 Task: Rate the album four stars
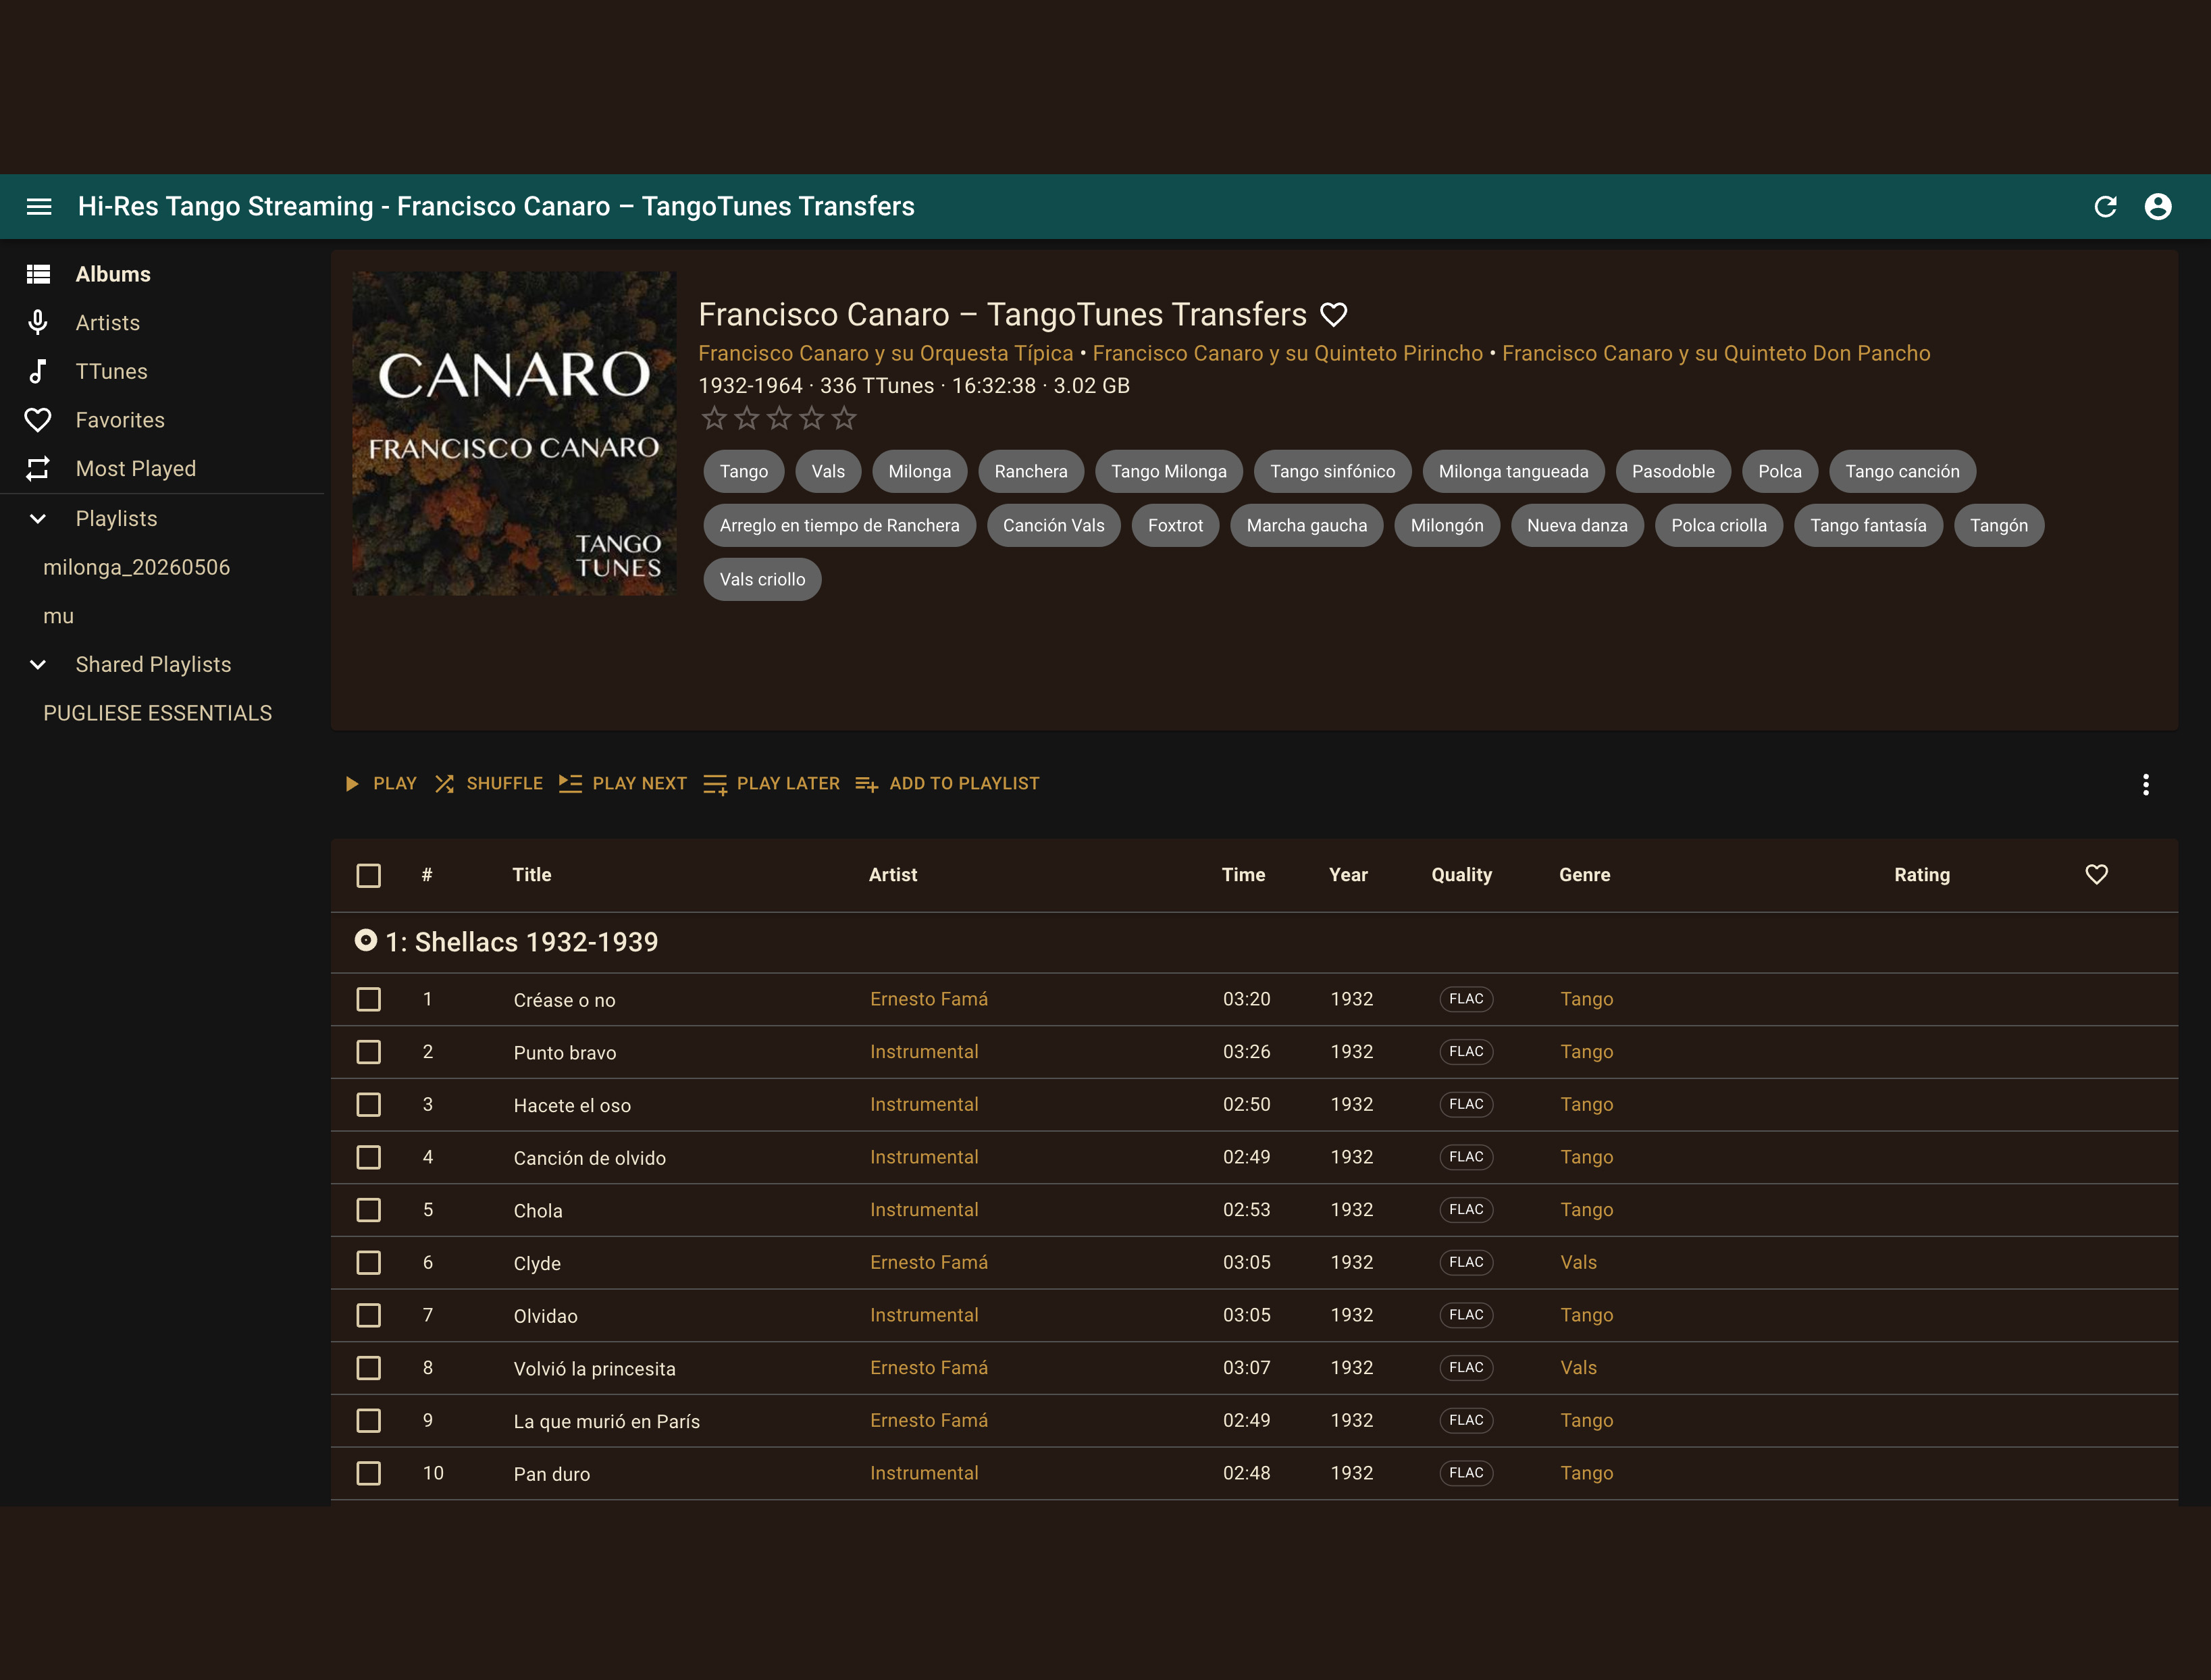[812, 418]
